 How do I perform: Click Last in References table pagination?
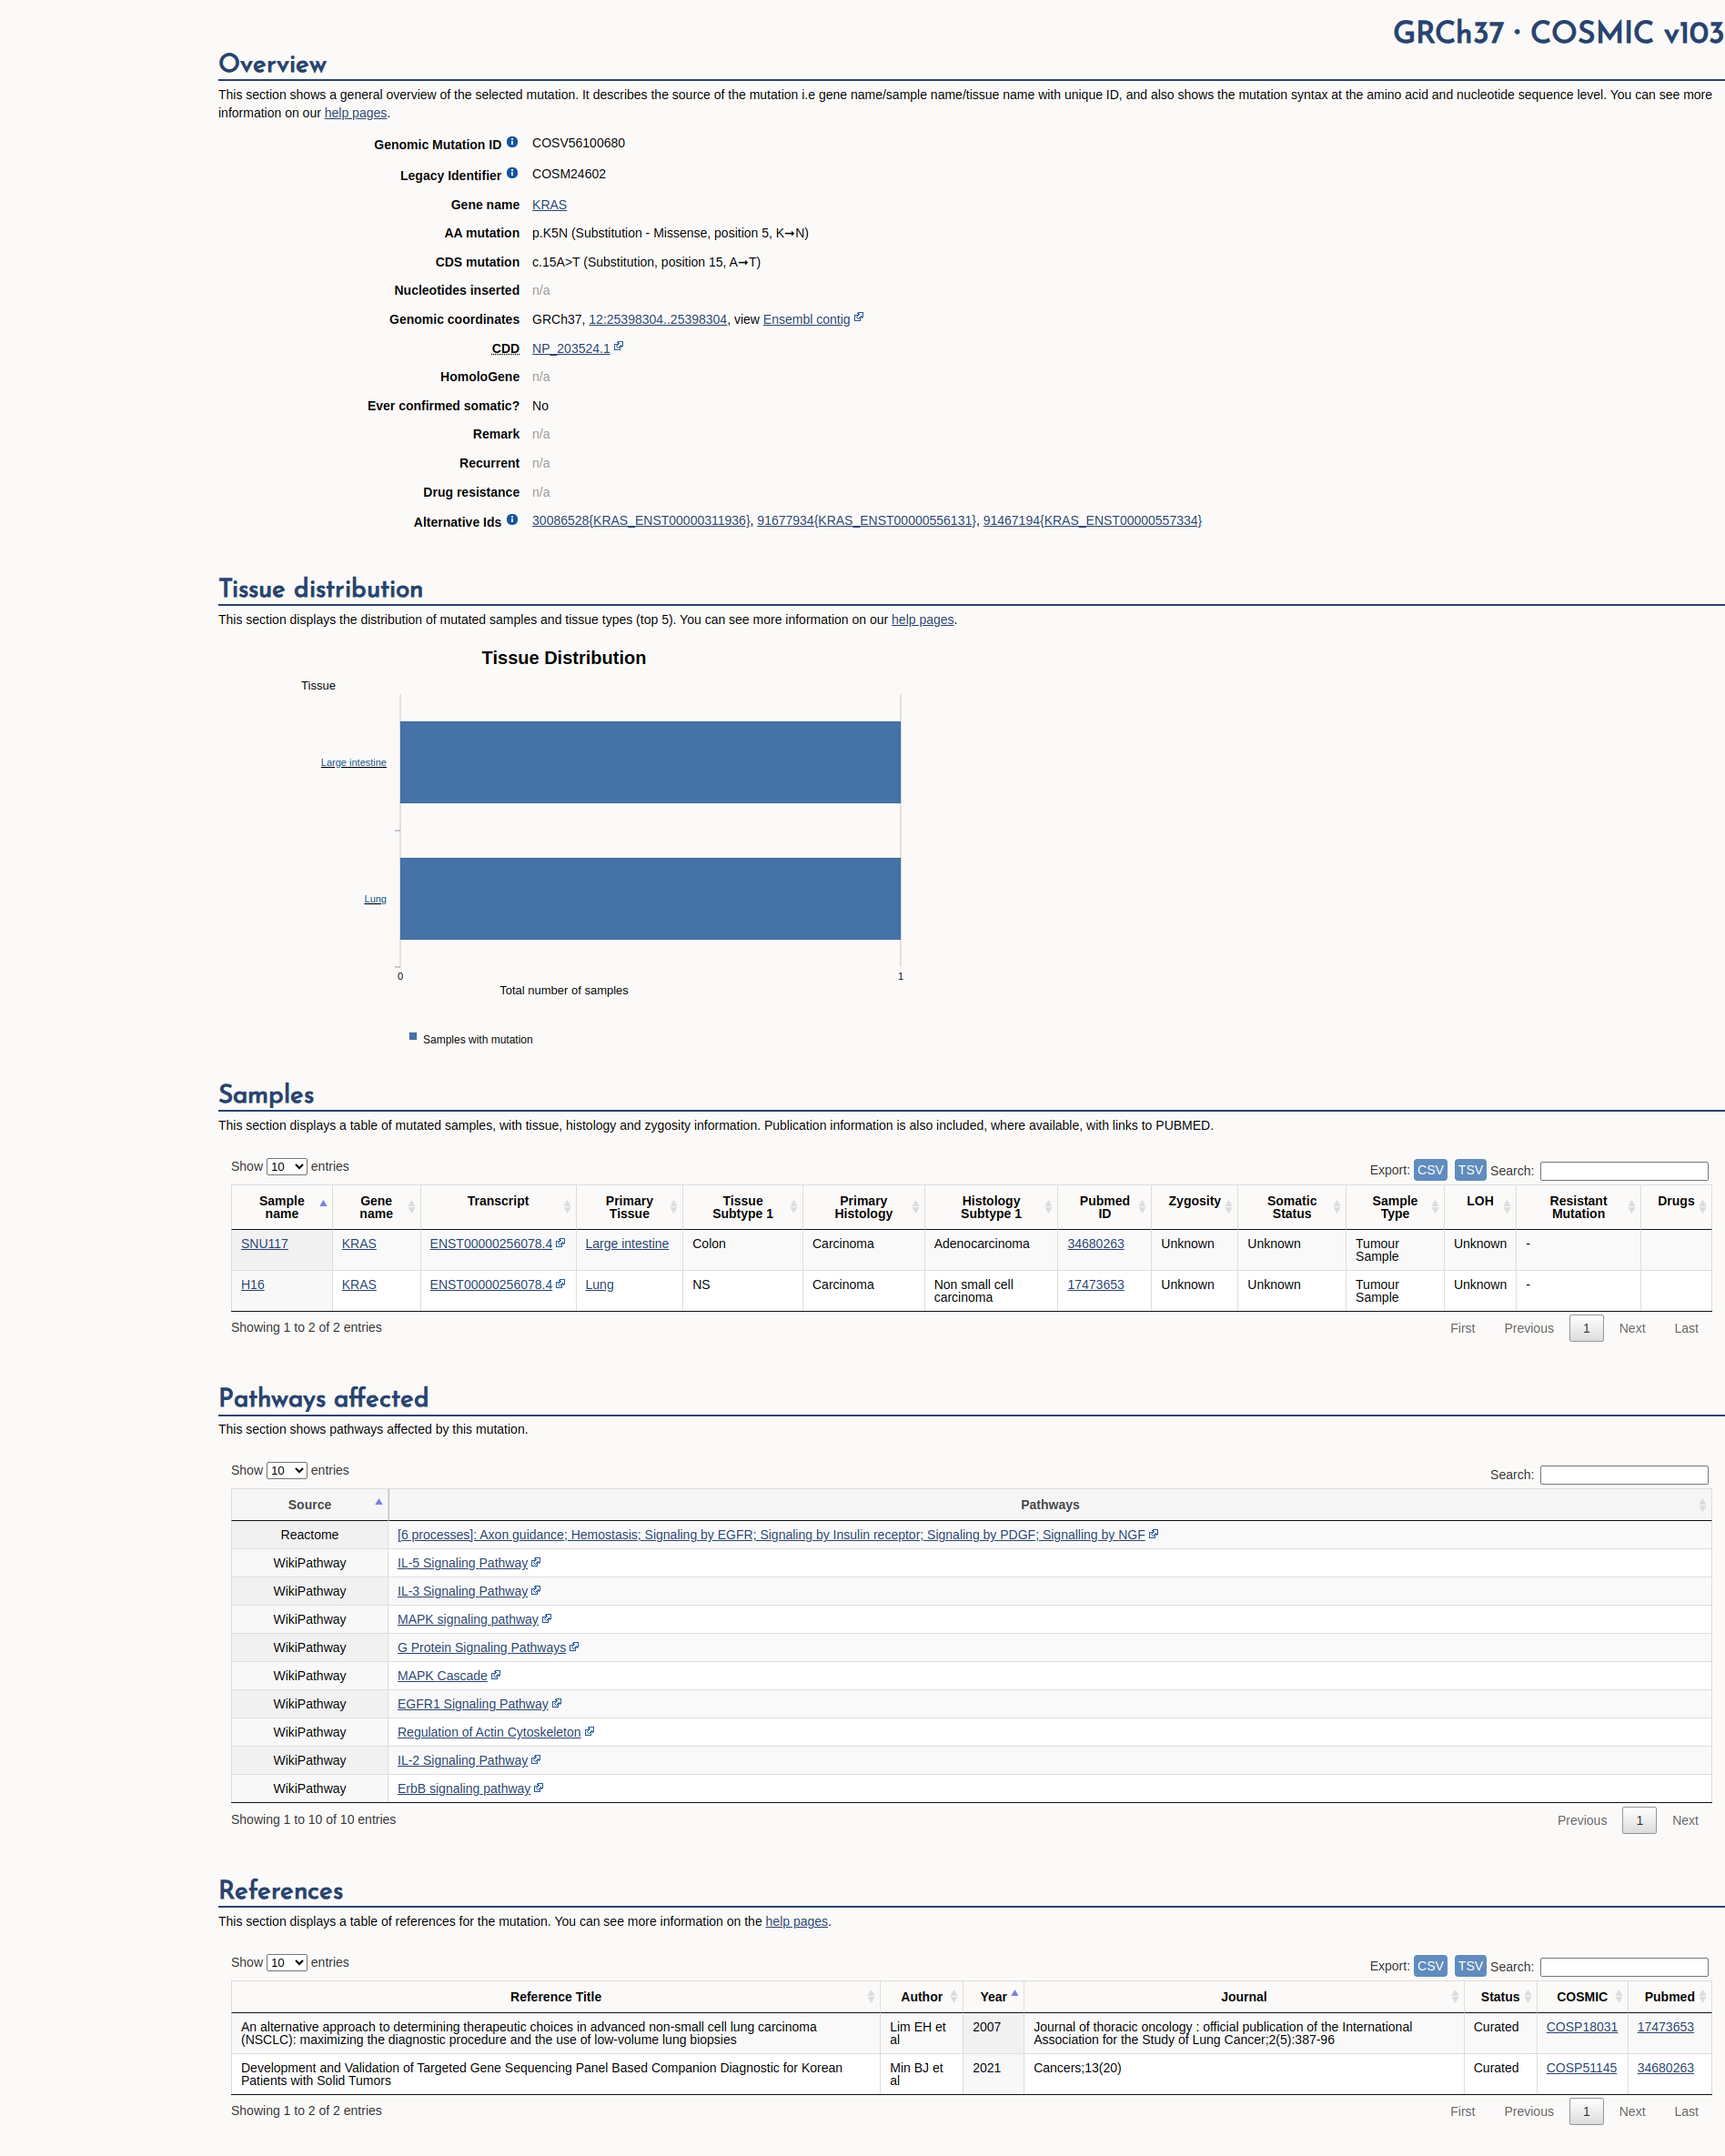coord(1686,2111)
